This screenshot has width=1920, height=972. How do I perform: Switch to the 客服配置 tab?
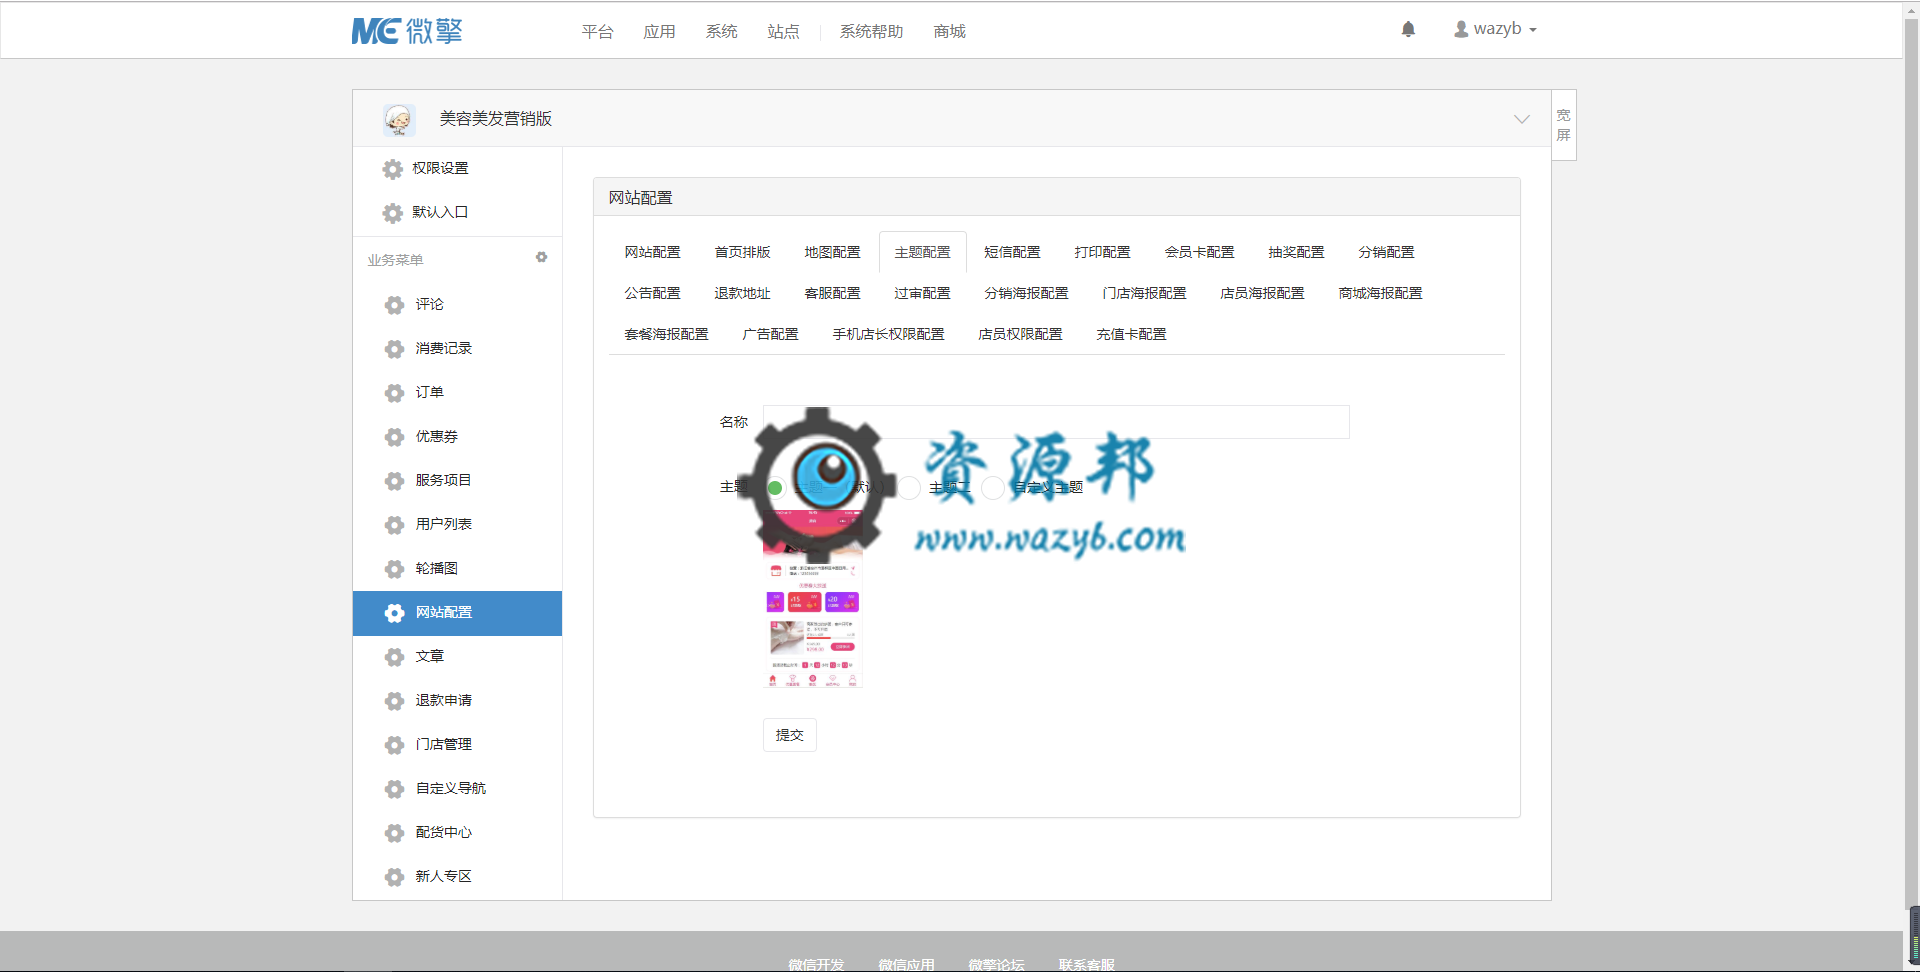pyautogui.click(x=833, y=293)
